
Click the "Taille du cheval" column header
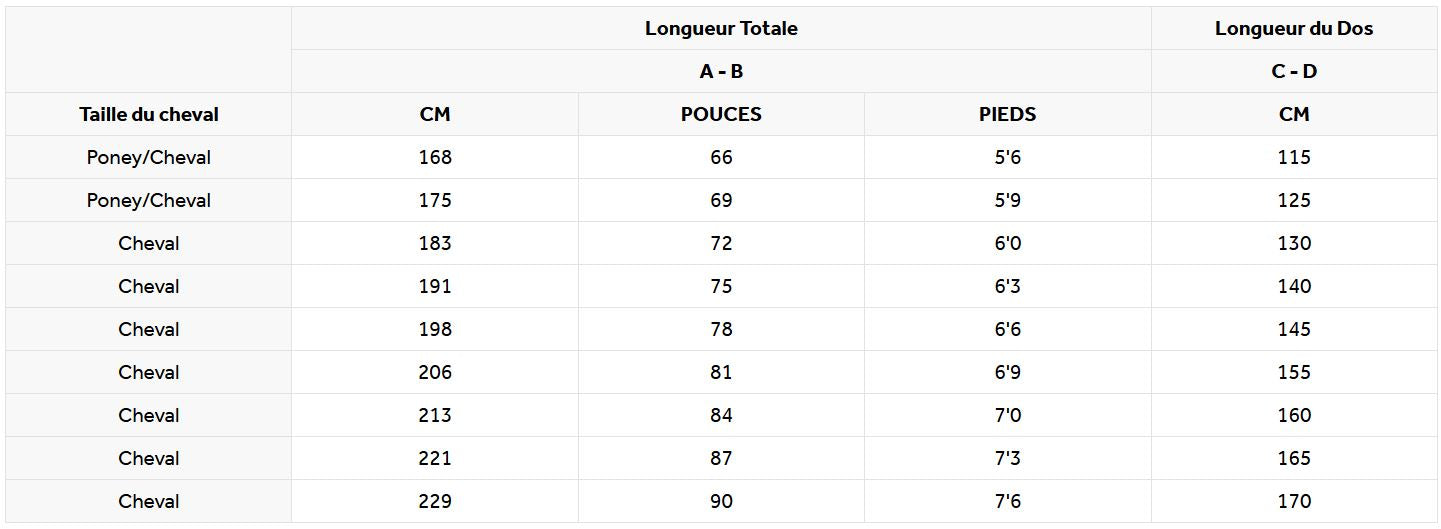point(149,114)
